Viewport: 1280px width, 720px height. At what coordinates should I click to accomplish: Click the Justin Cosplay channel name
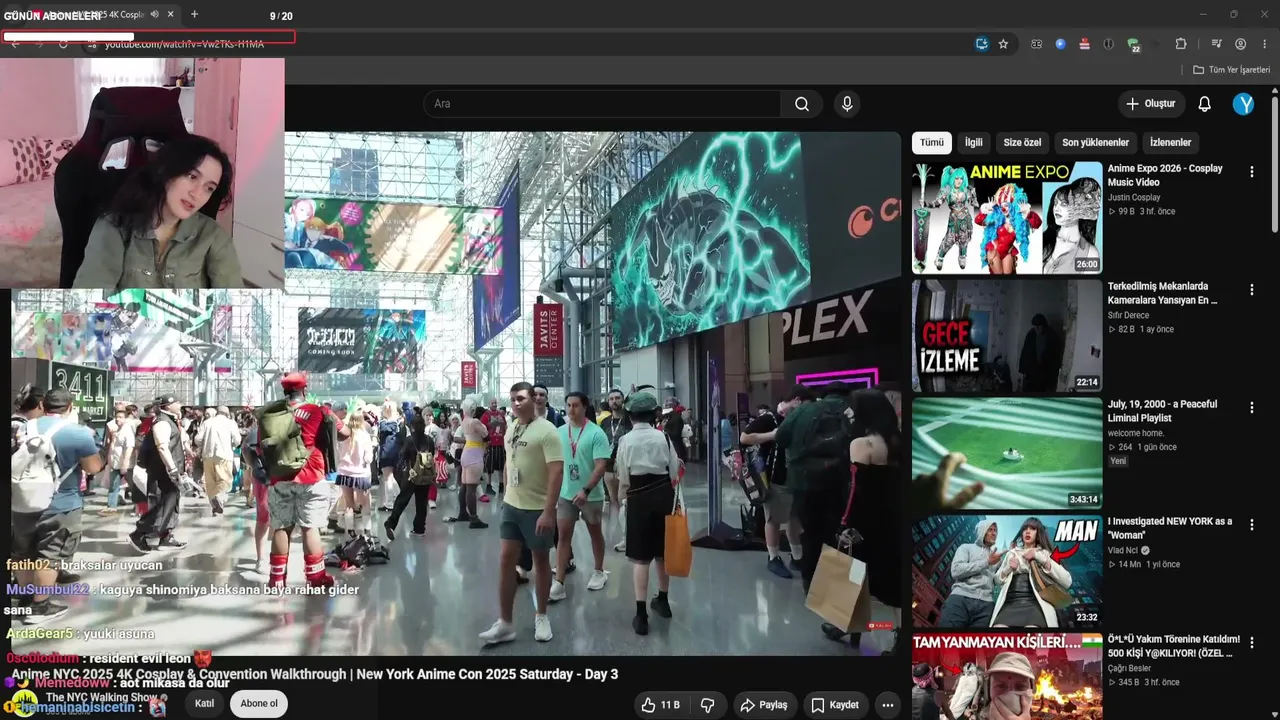click(1134, 198)
